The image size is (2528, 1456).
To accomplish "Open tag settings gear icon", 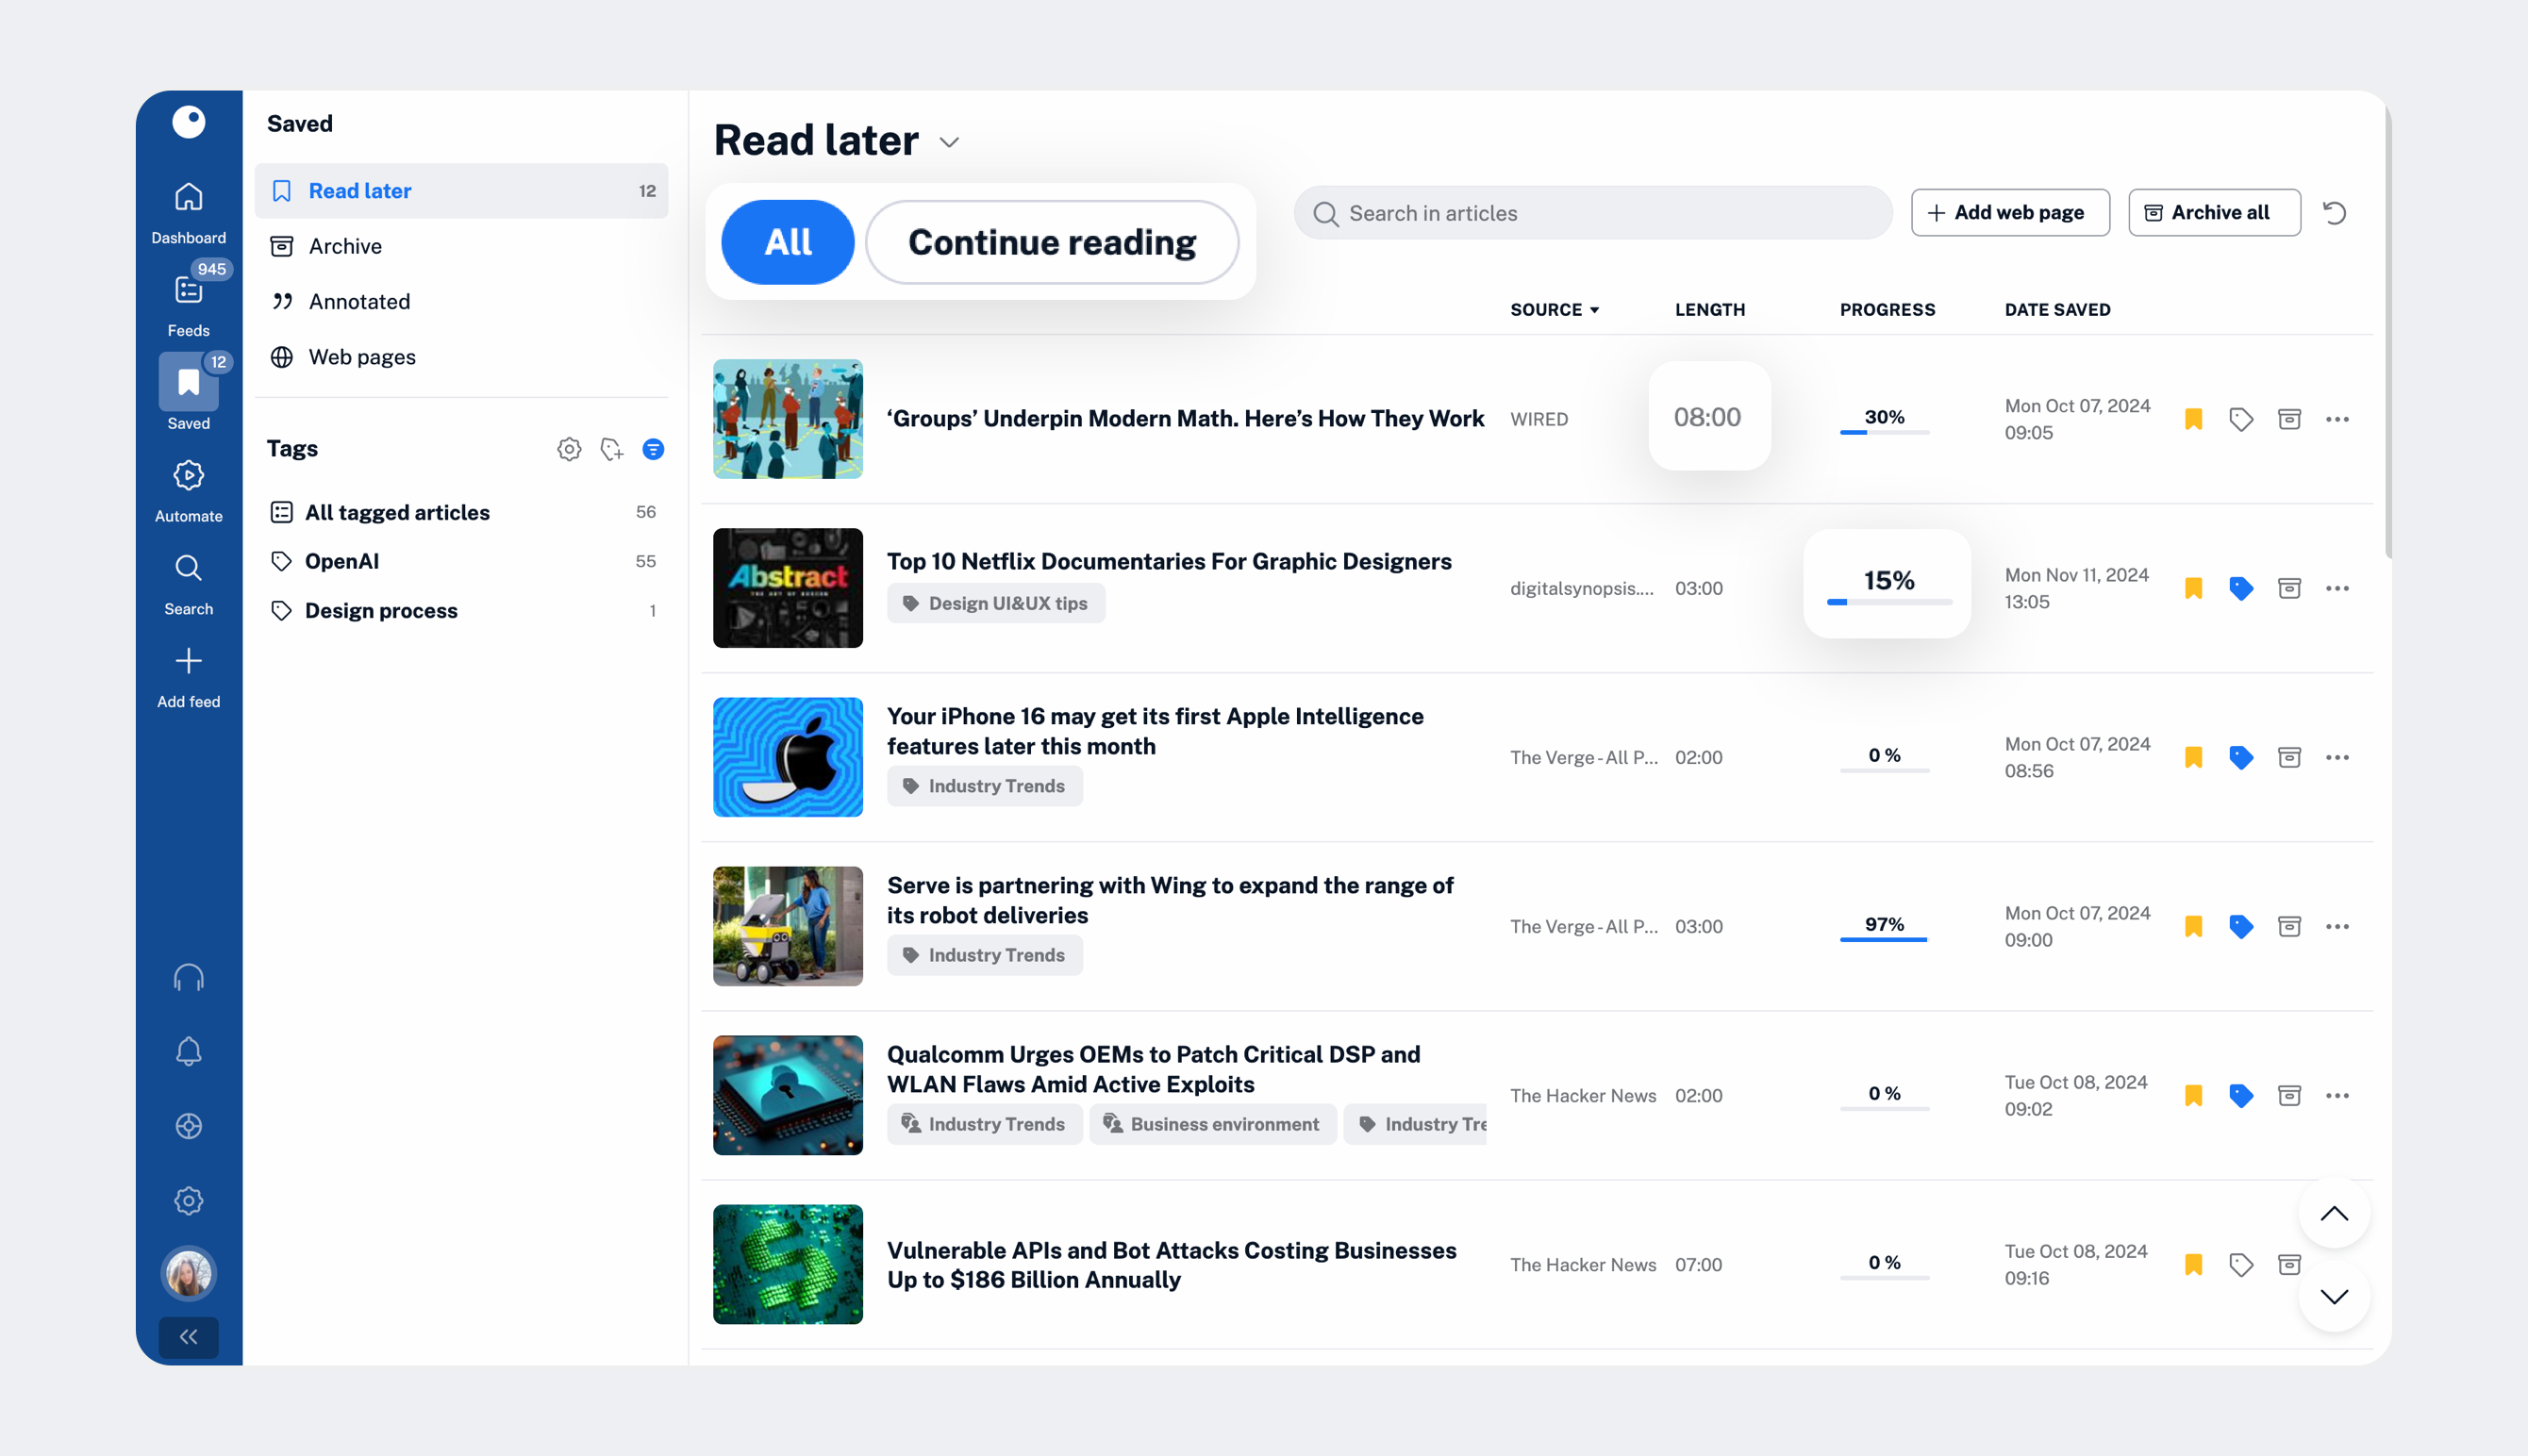I will (x=569, y=449).
